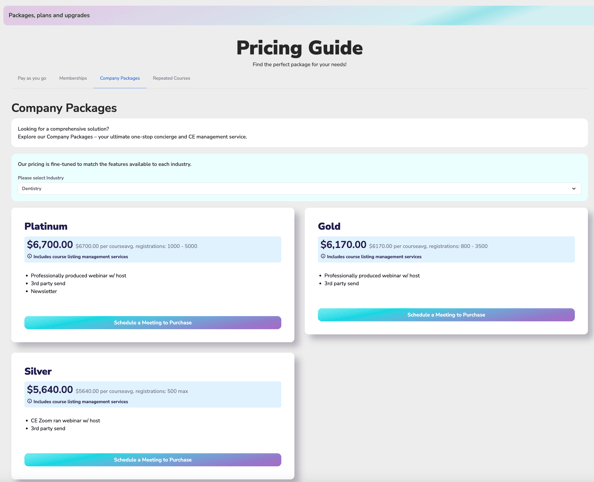Expand the industry dropdown chevron arrow
The image size is (594, 482).
pos(574,189)
